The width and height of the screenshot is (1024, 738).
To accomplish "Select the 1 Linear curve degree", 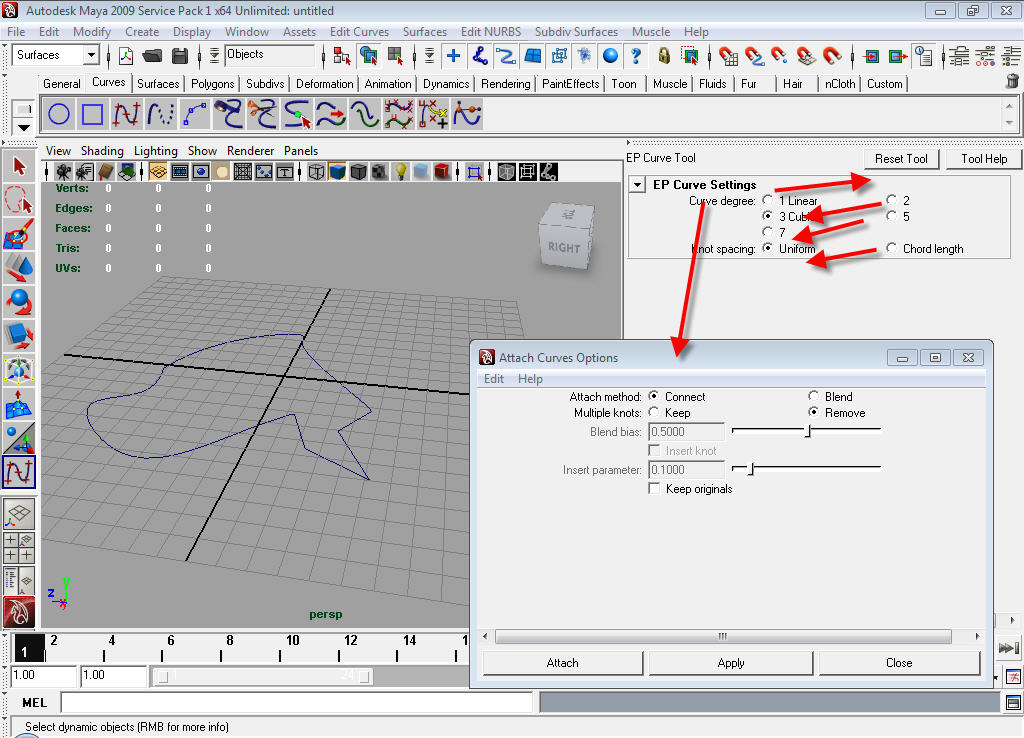I will click(x=768, y=200).
